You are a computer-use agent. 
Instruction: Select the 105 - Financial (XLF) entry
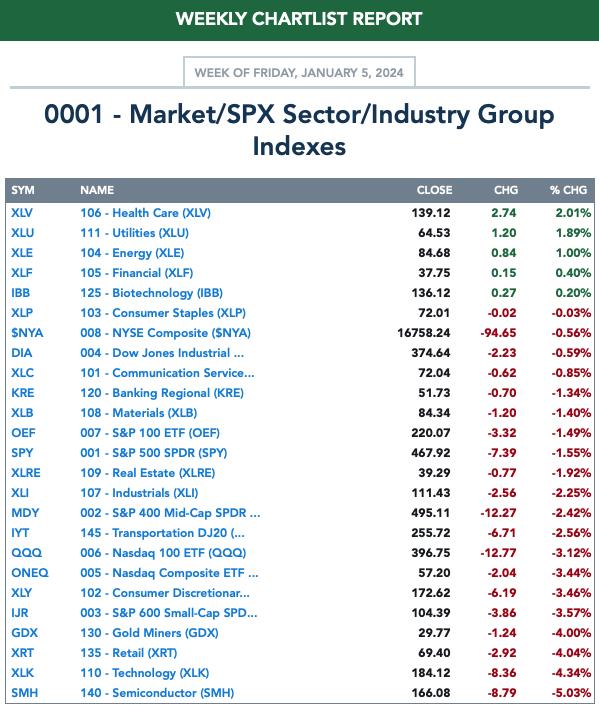(136, 273)
